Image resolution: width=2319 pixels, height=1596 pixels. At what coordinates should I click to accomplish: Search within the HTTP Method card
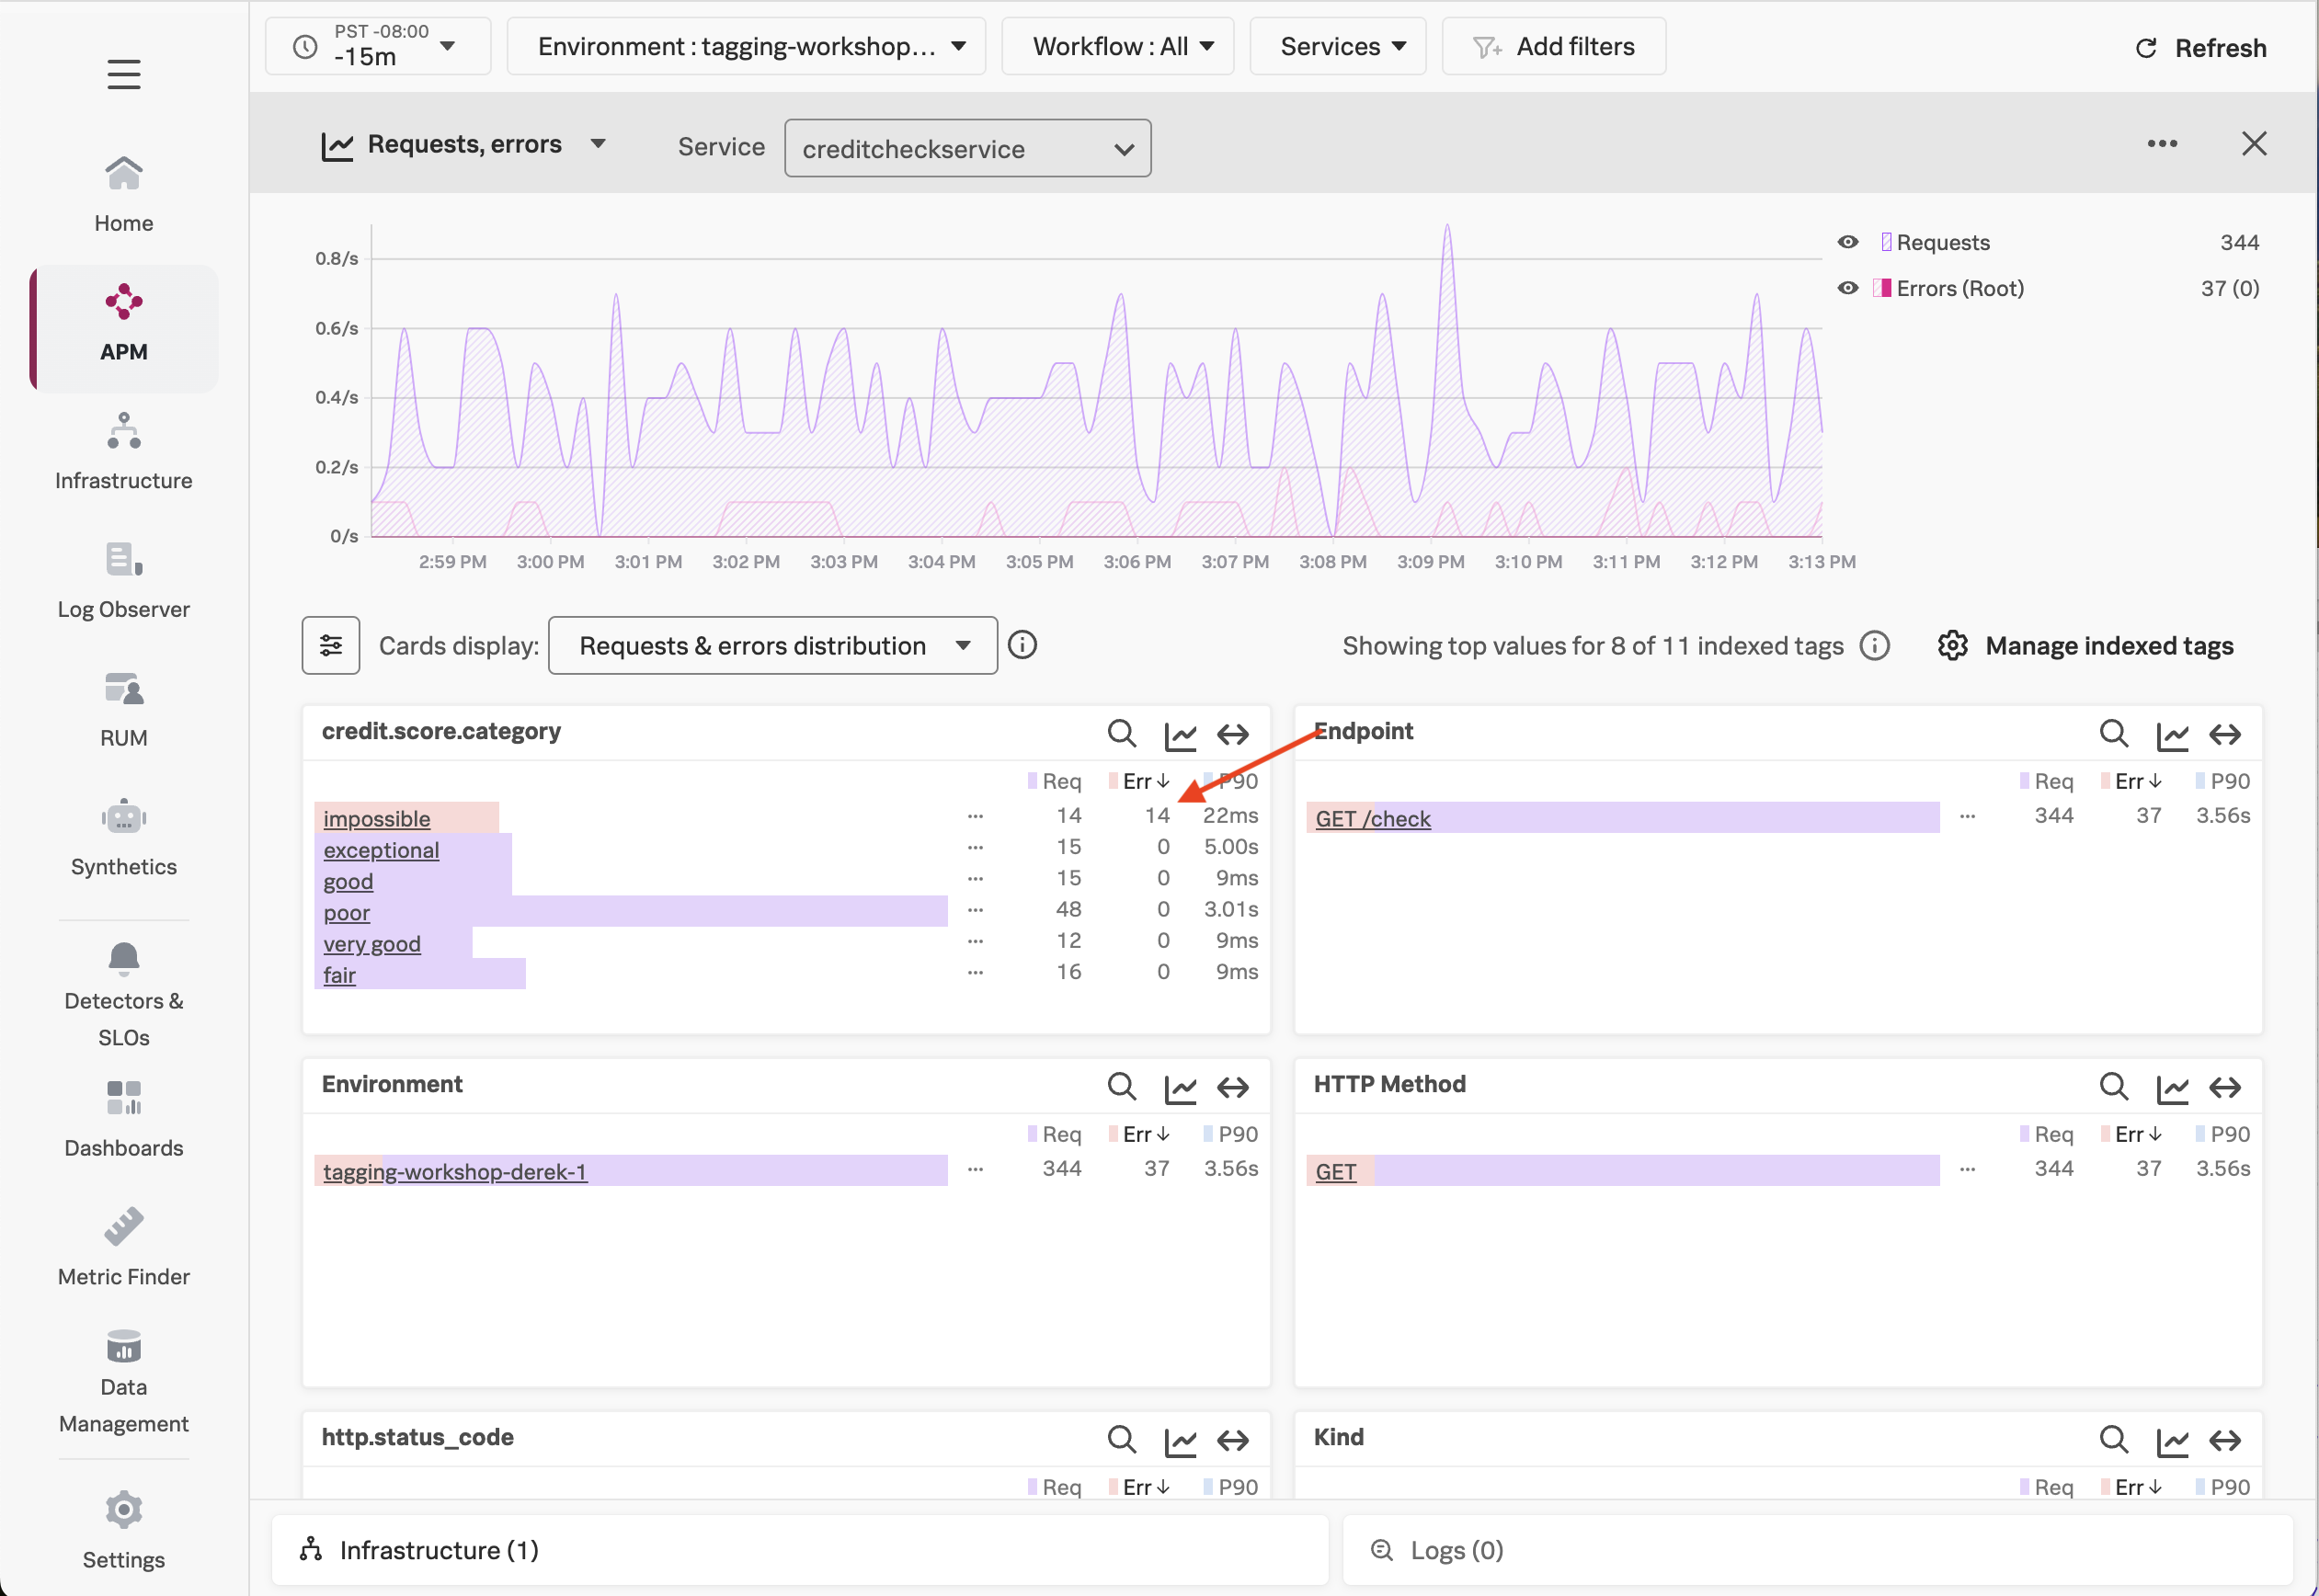(x=2113, y=1086)
